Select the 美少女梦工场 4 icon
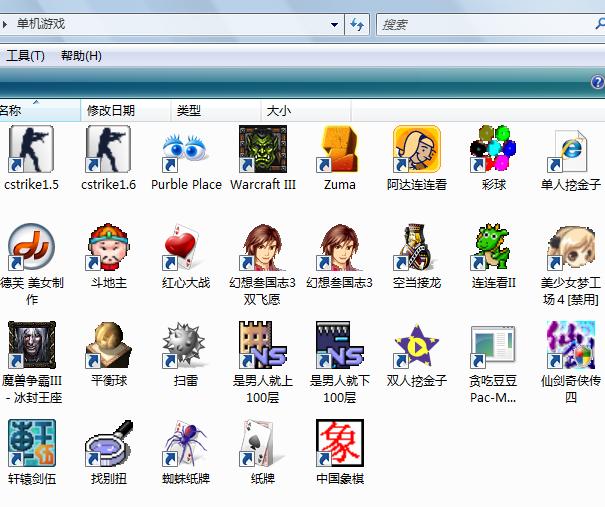Viewport: 605px width, 507px height. [x=571, y=247]
